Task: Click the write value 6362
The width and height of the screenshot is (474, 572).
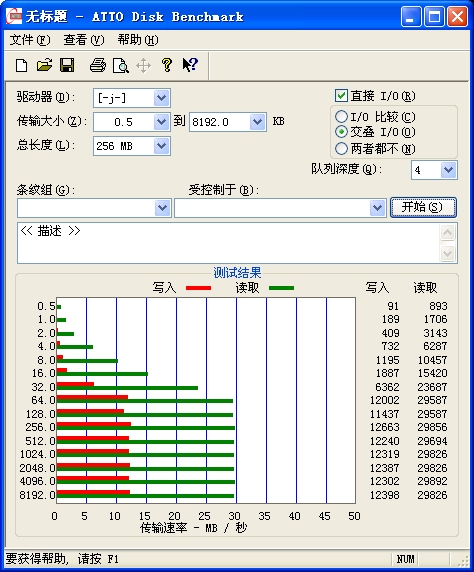Action: tap(387, 387)
